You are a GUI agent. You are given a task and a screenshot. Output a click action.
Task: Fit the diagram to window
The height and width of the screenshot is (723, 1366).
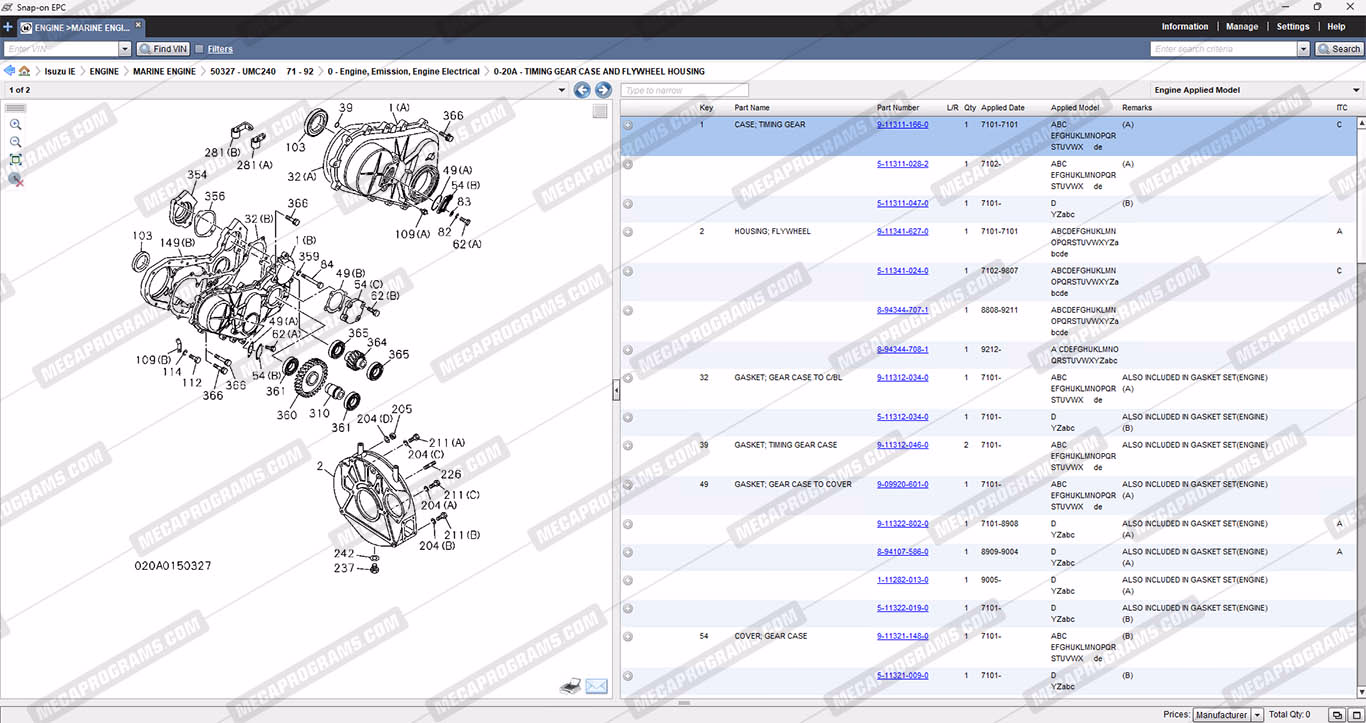click(x=15, y=160)
